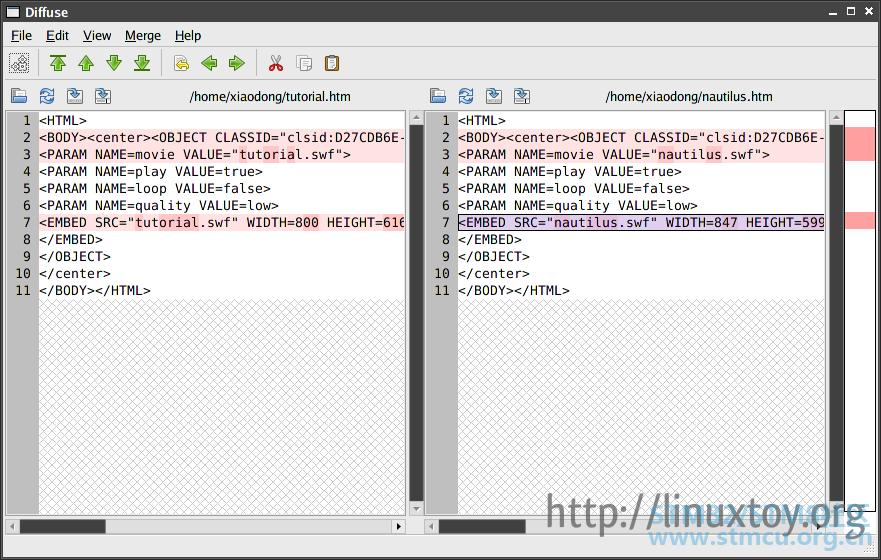The image size is (881, 560).
Task: Select the highlighted EMBED SRC="nautilus.swf" line
Action: coord(641,222)
